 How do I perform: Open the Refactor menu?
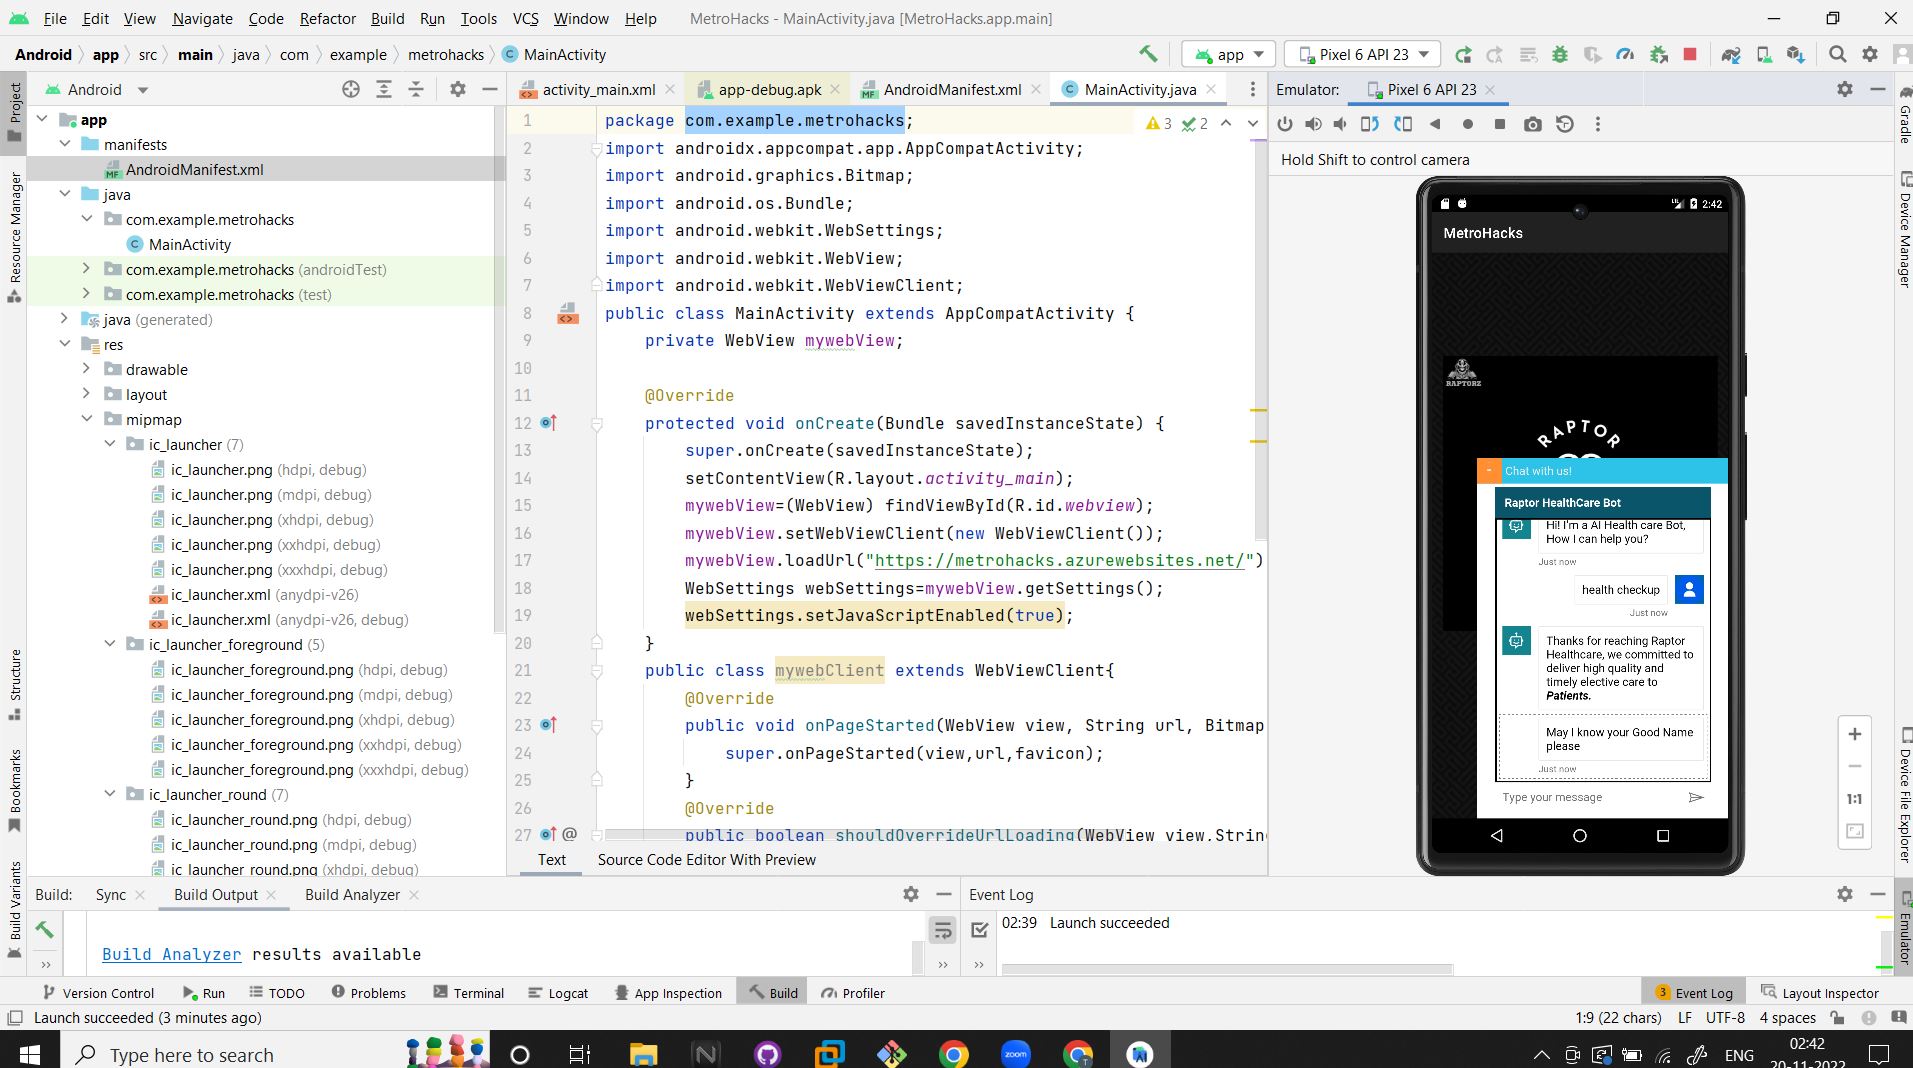[x=327, y=18]
